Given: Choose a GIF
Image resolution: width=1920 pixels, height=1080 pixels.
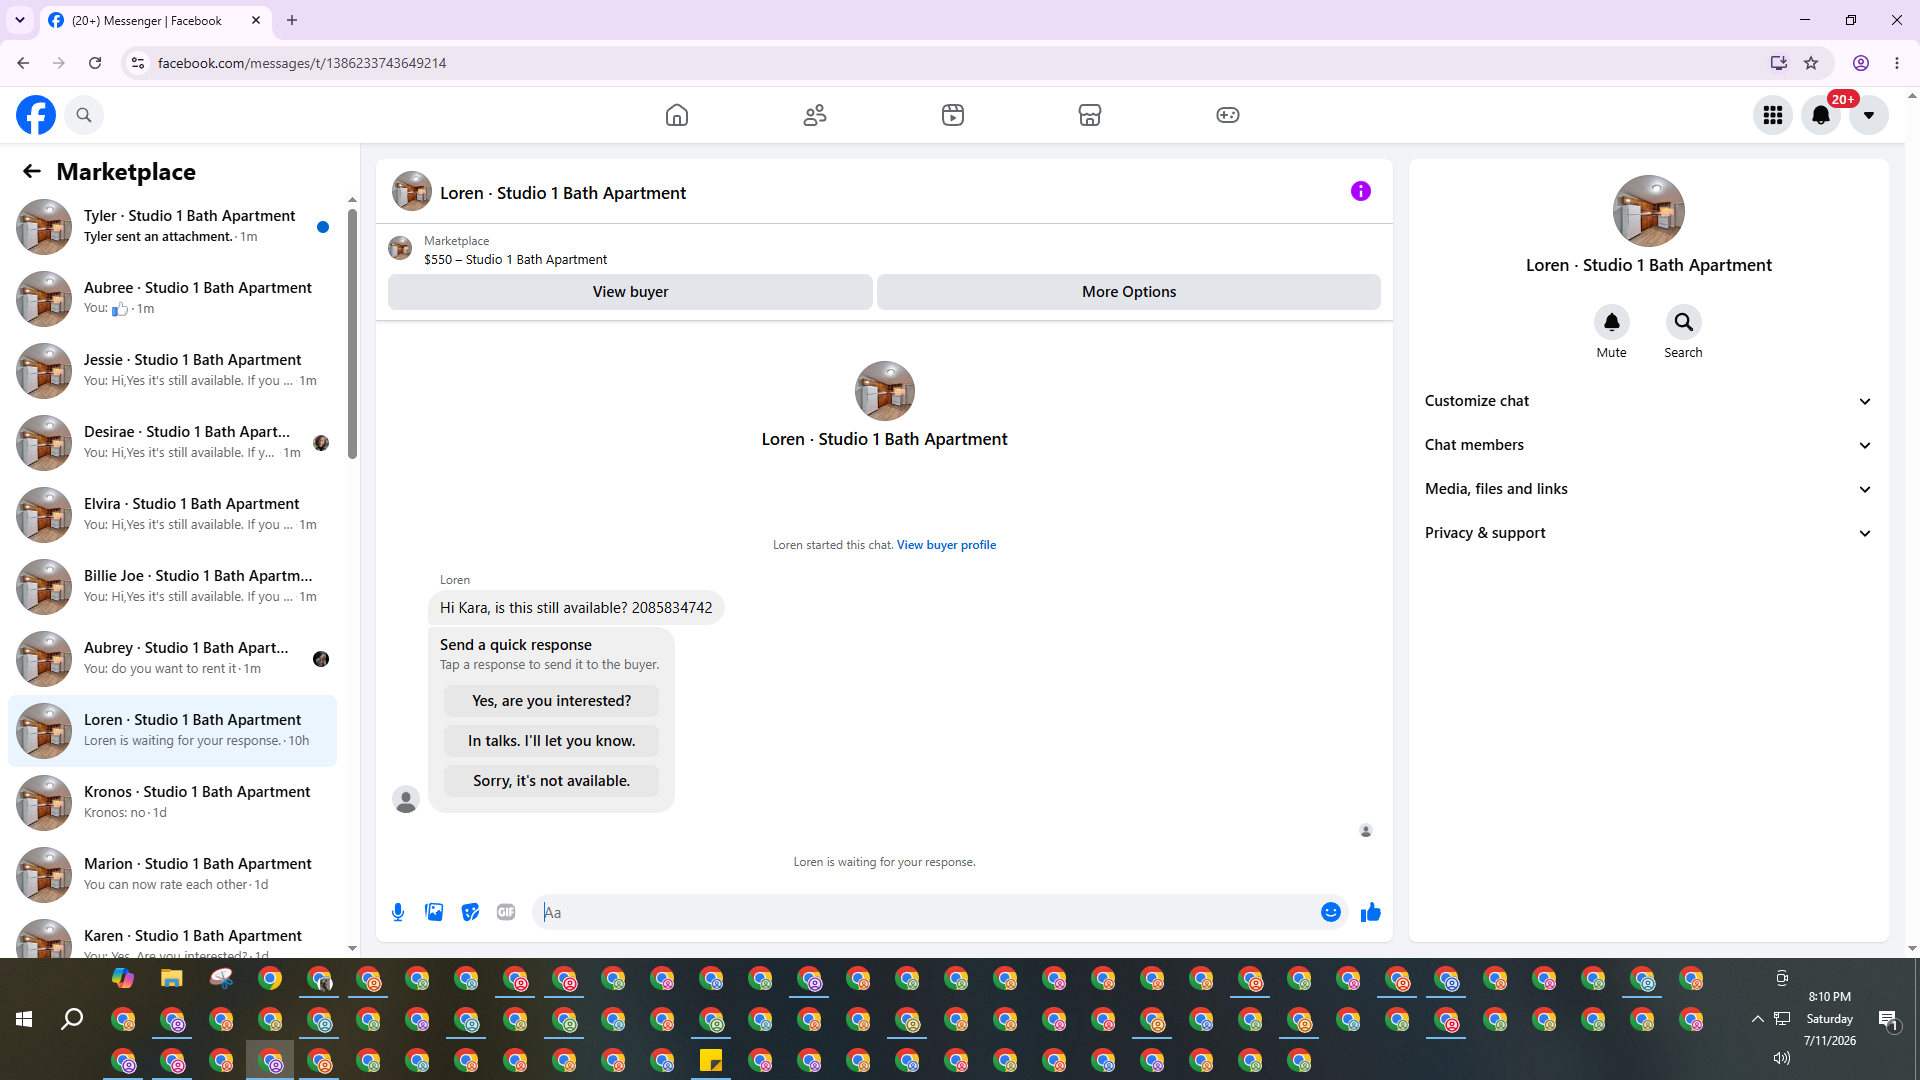Looking at the screenshot, I should [506, 912].
